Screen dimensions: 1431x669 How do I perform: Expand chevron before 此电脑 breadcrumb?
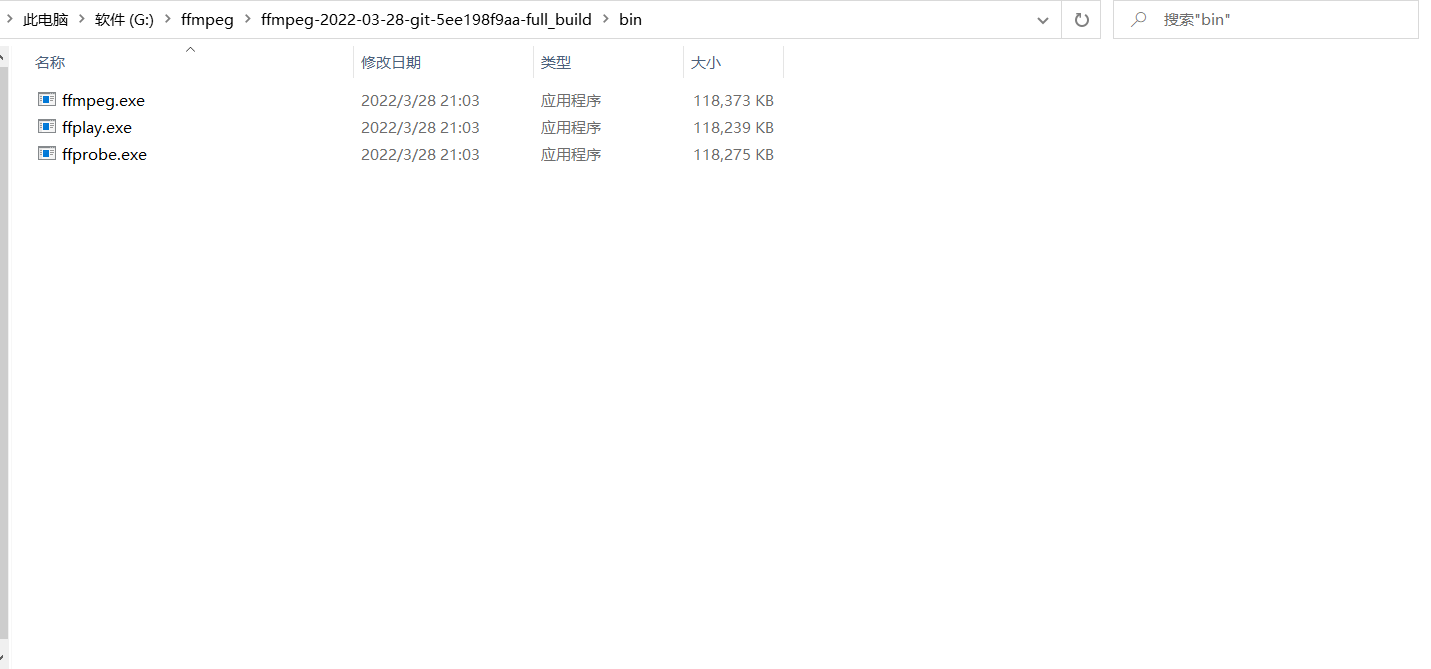pos(10,19)
